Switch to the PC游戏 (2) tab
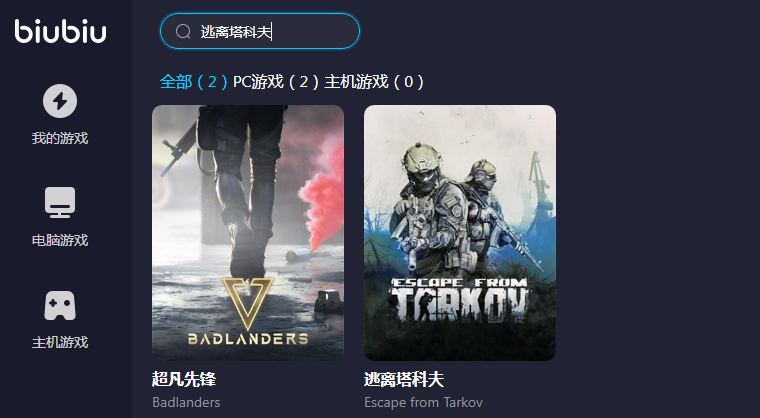The height and width of the screenshot is (418, 760). [x=276, y=81]
